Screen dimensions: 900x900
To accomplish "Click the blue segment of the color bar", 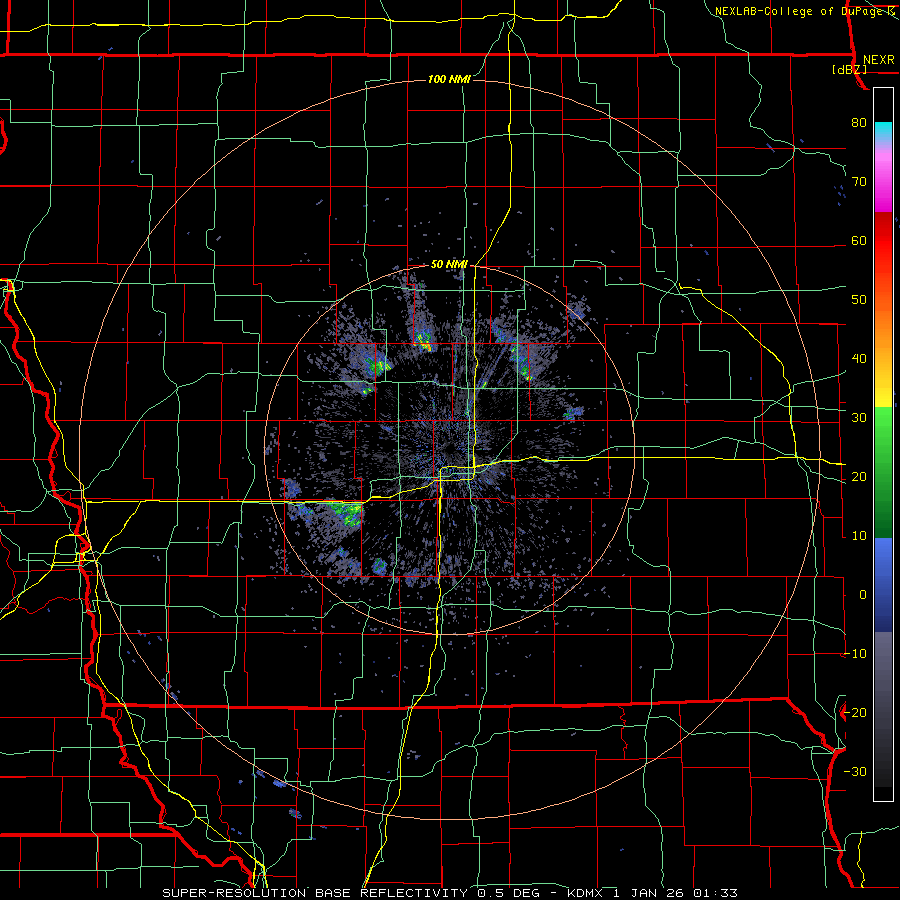I will click(x=883, y=585).
